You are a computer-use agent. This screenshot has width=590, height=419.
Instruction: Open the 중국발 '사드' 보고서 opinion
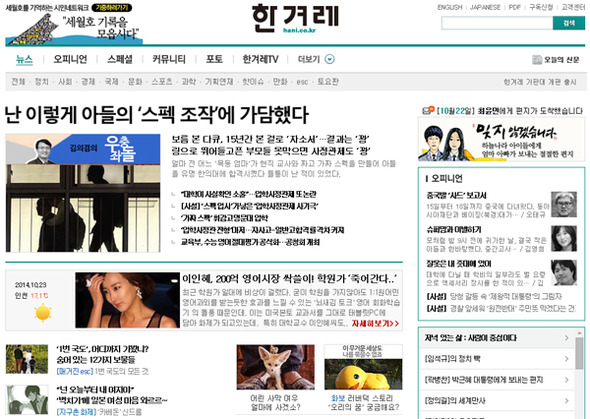click(x=456, y=196)
